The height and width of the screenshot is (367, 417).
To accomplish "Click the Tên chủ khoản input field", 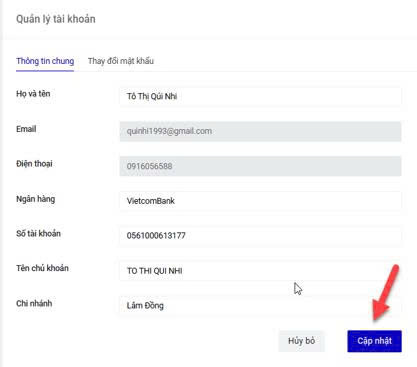I will tap(260, 271).
